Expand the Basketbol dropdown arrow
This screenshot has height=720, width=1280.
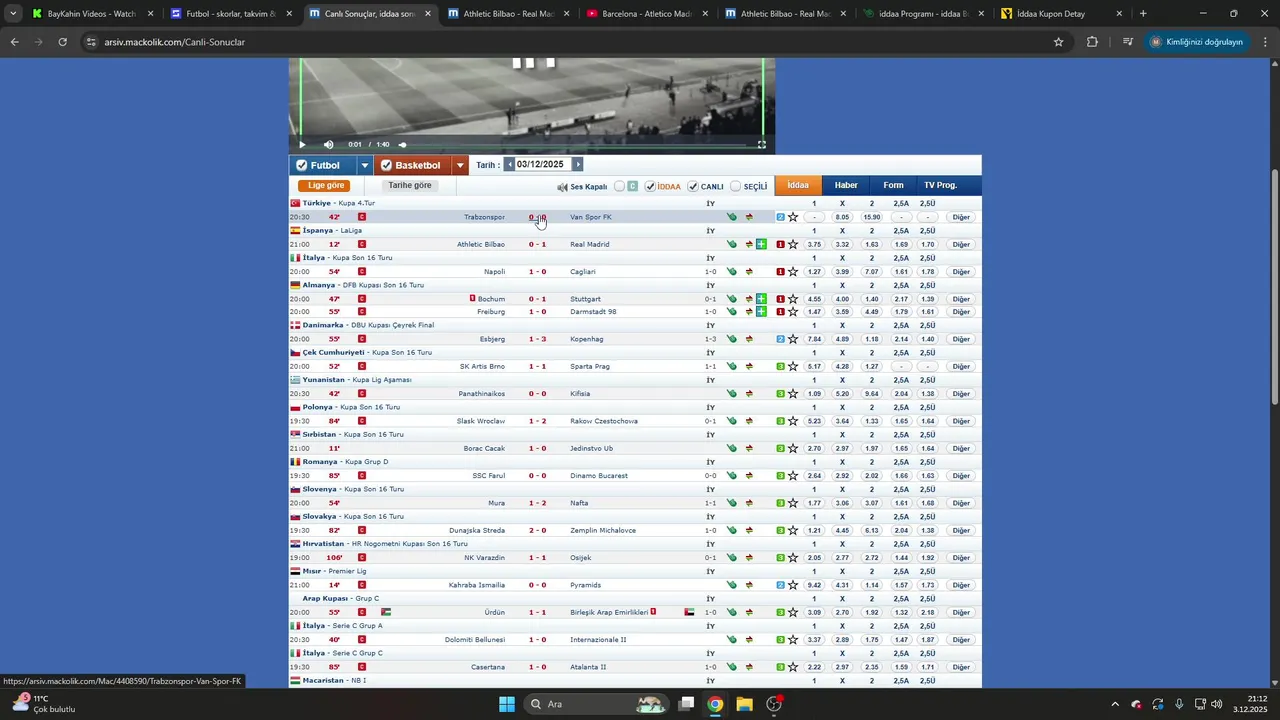(x=460, y=165)
